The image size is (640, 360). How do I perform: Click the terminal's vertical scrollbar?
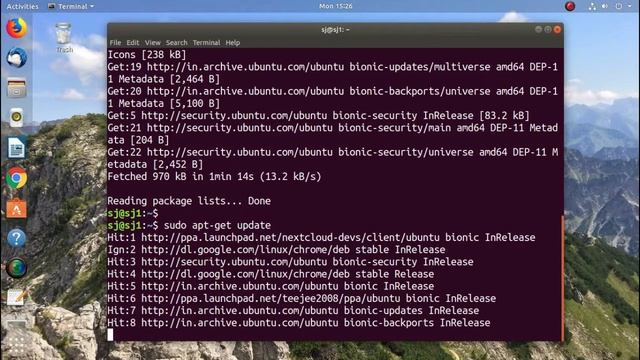click(562, 278)
